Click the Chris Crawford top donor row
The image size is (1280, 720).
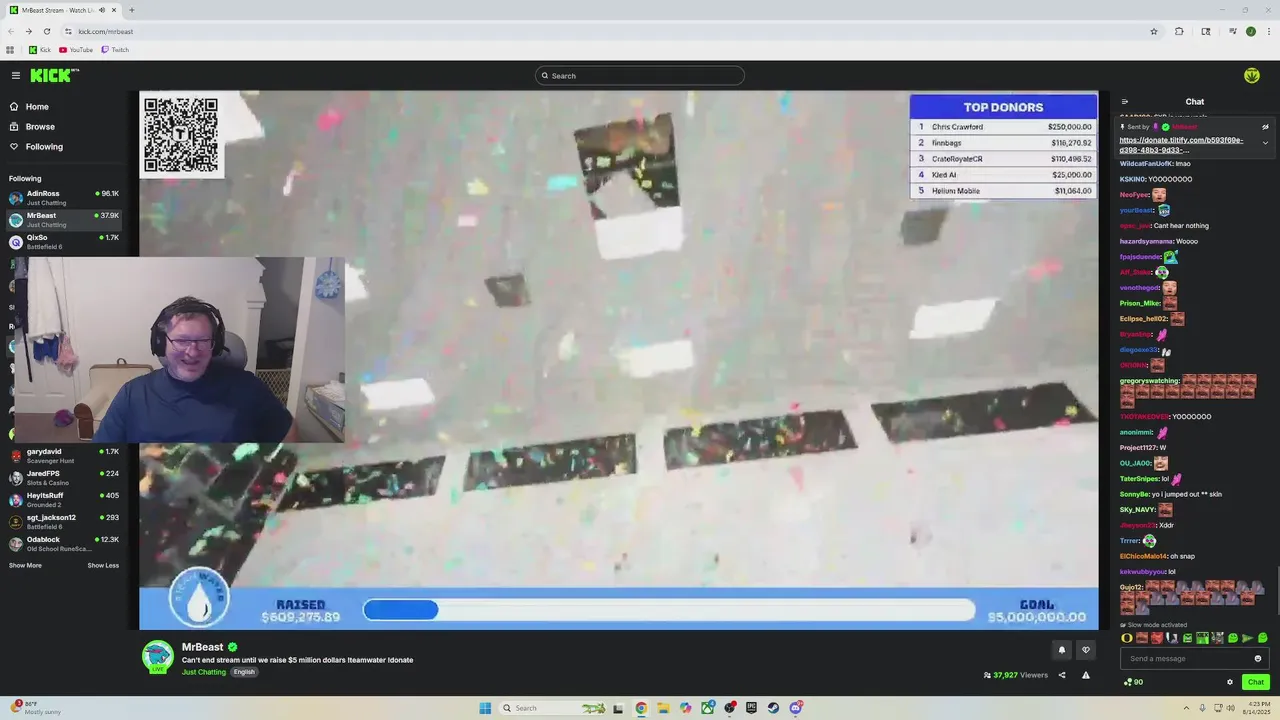pyautogui.click(x=1004, y=127)
